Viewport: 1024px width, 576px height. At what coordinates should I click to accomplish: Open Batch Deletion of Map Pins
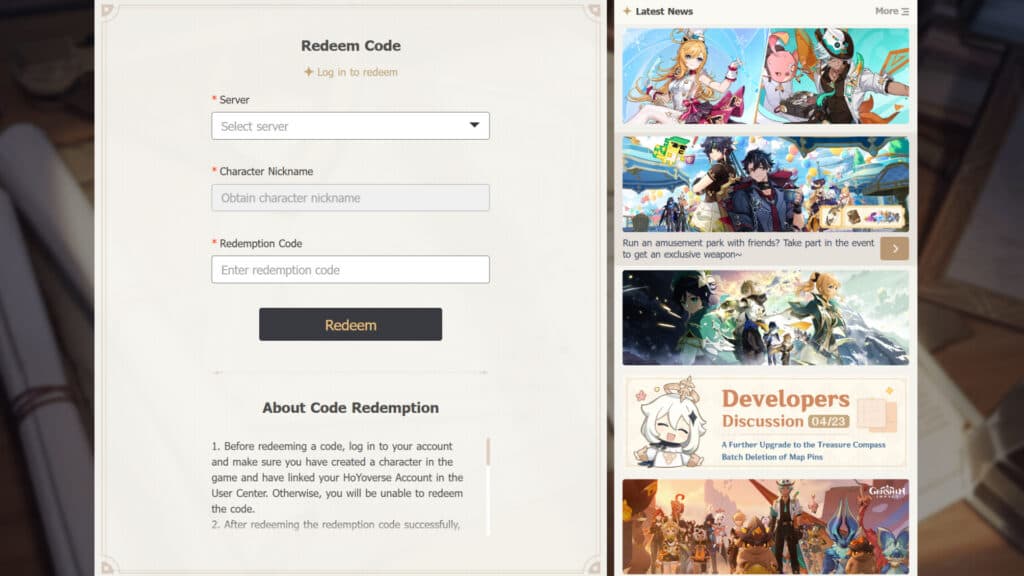click(x=771, y=458)
